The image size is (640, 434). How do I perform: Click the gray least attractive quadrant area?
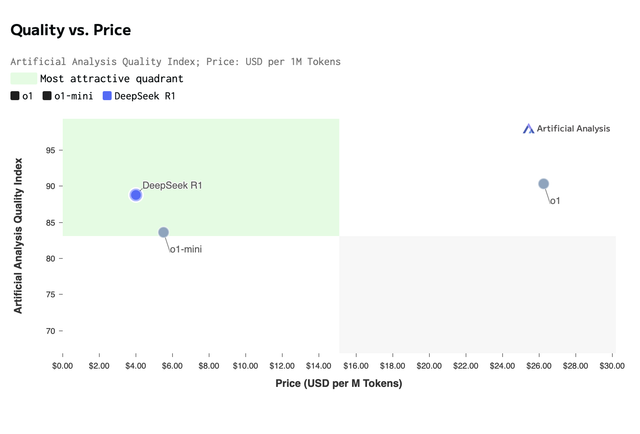pyautogui.click(x=477, y=294)
